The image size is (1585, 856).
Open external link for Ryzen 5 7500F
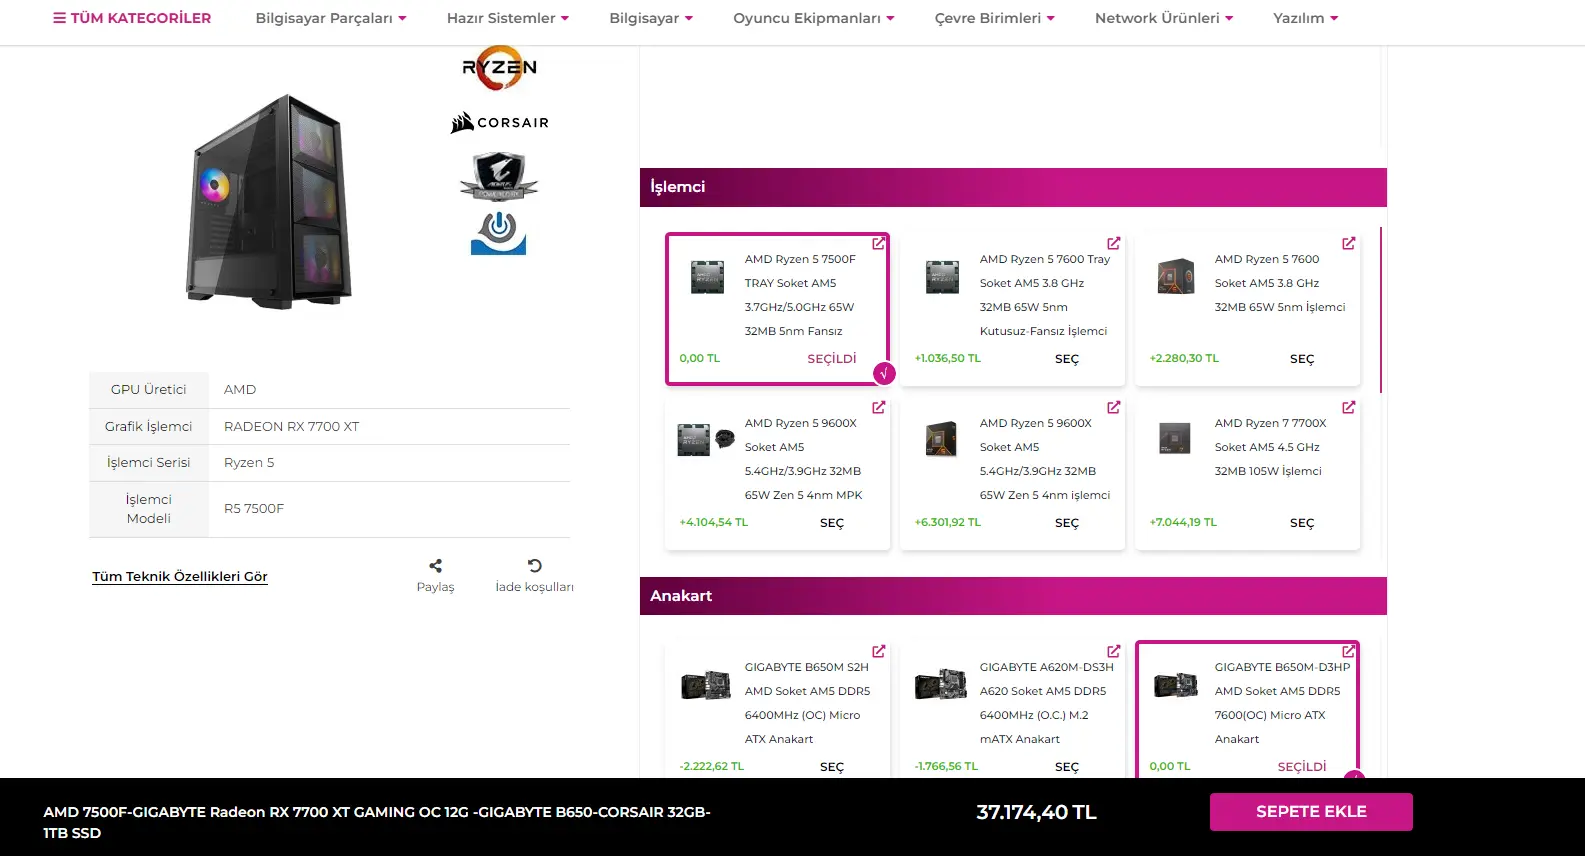tap(878, 243)
